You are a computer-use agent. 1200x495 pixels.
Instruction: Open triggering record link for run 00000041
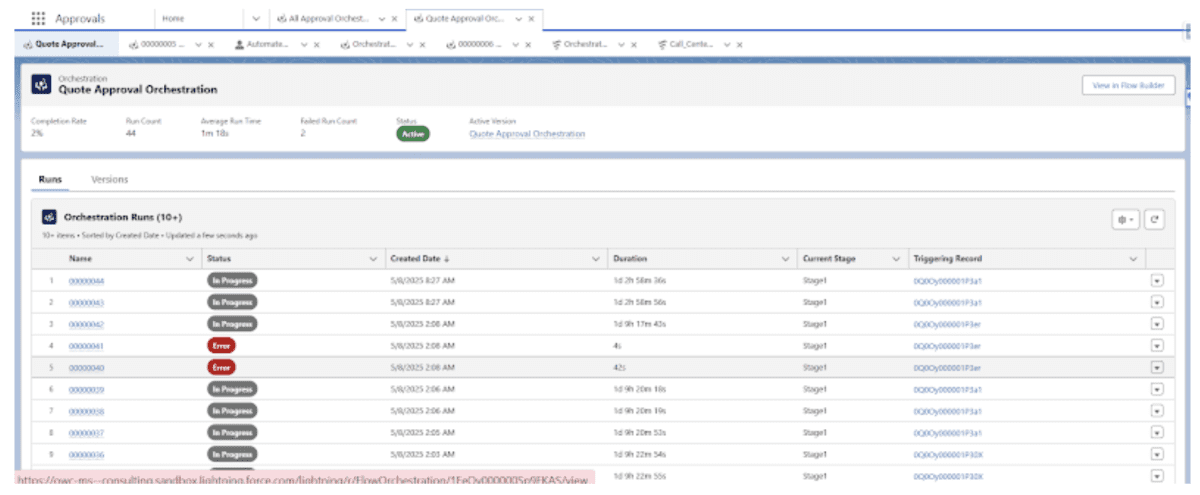pos(947,346)
